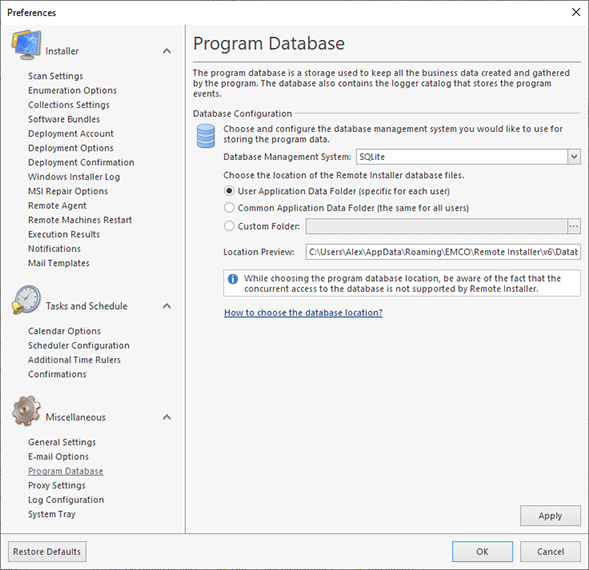This screenshot has width=589, height=570.
Task: Click the Location Preview path field
Action: pyautogui.click(x=443, y=252)
